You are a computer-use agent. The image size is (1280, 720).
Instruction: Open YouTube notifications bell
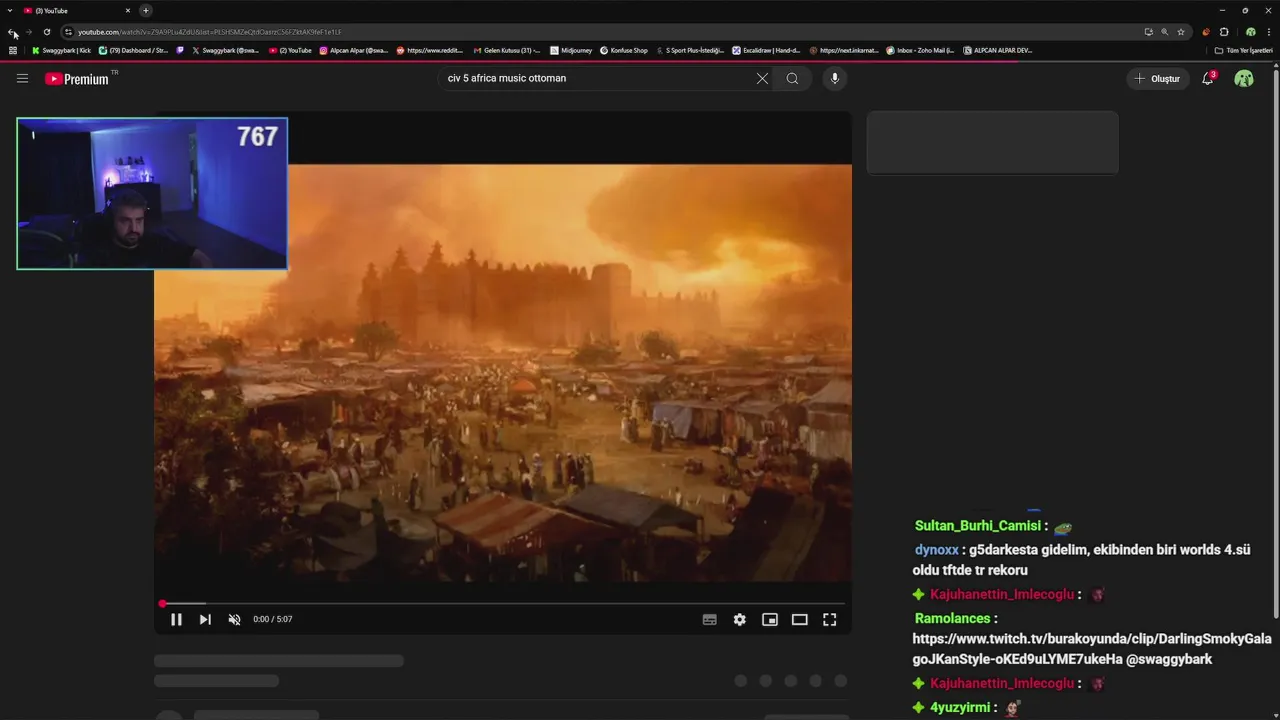click(x=1208, y=78)
